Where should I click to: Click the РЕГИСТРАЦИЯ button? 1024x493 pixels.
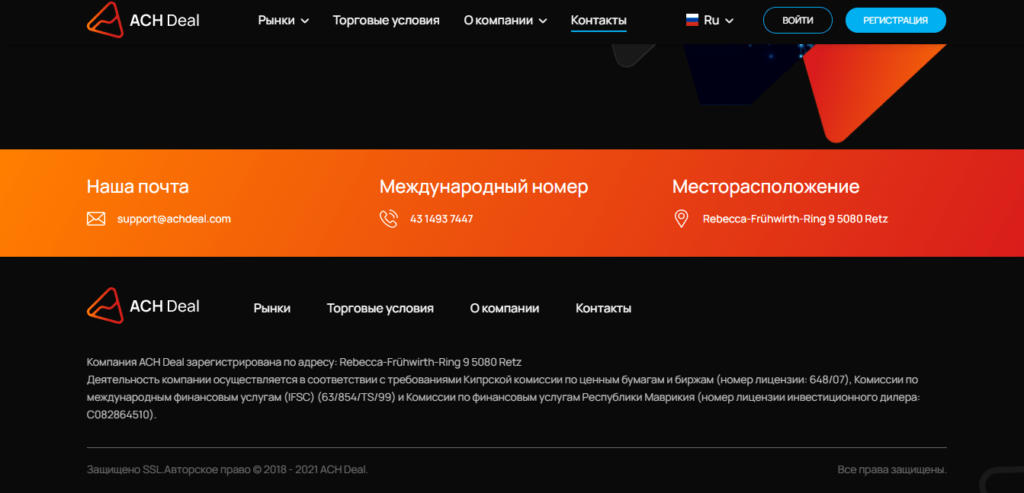click(x=895, y=20)
